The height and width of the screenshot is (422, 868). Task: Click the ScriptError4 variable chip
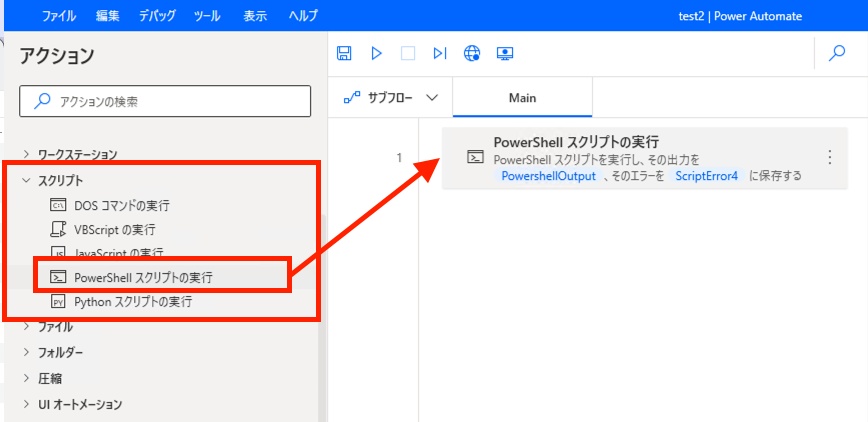(707, 176)
